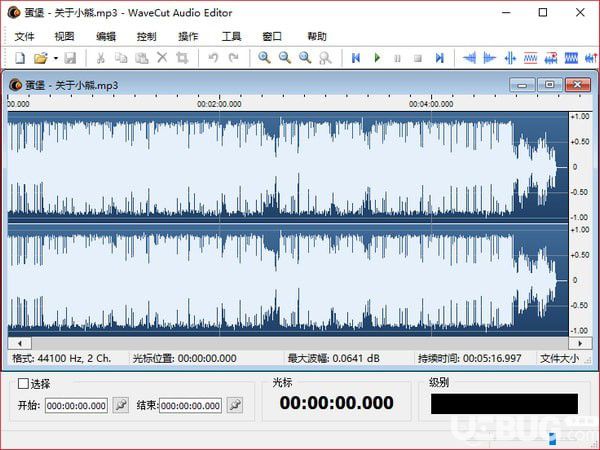
Task: Click the Paste clipboard icon
Action: [x=142, y=58]
